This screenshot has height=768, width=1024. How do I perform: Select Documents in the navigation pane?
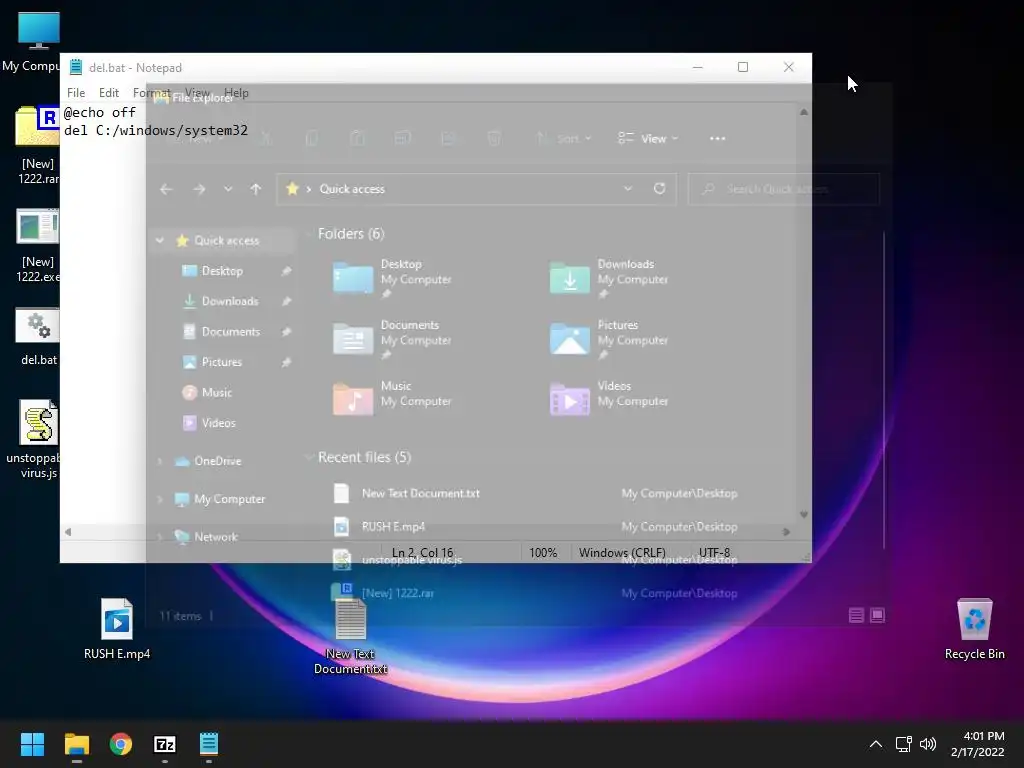(x=231, y=331)
